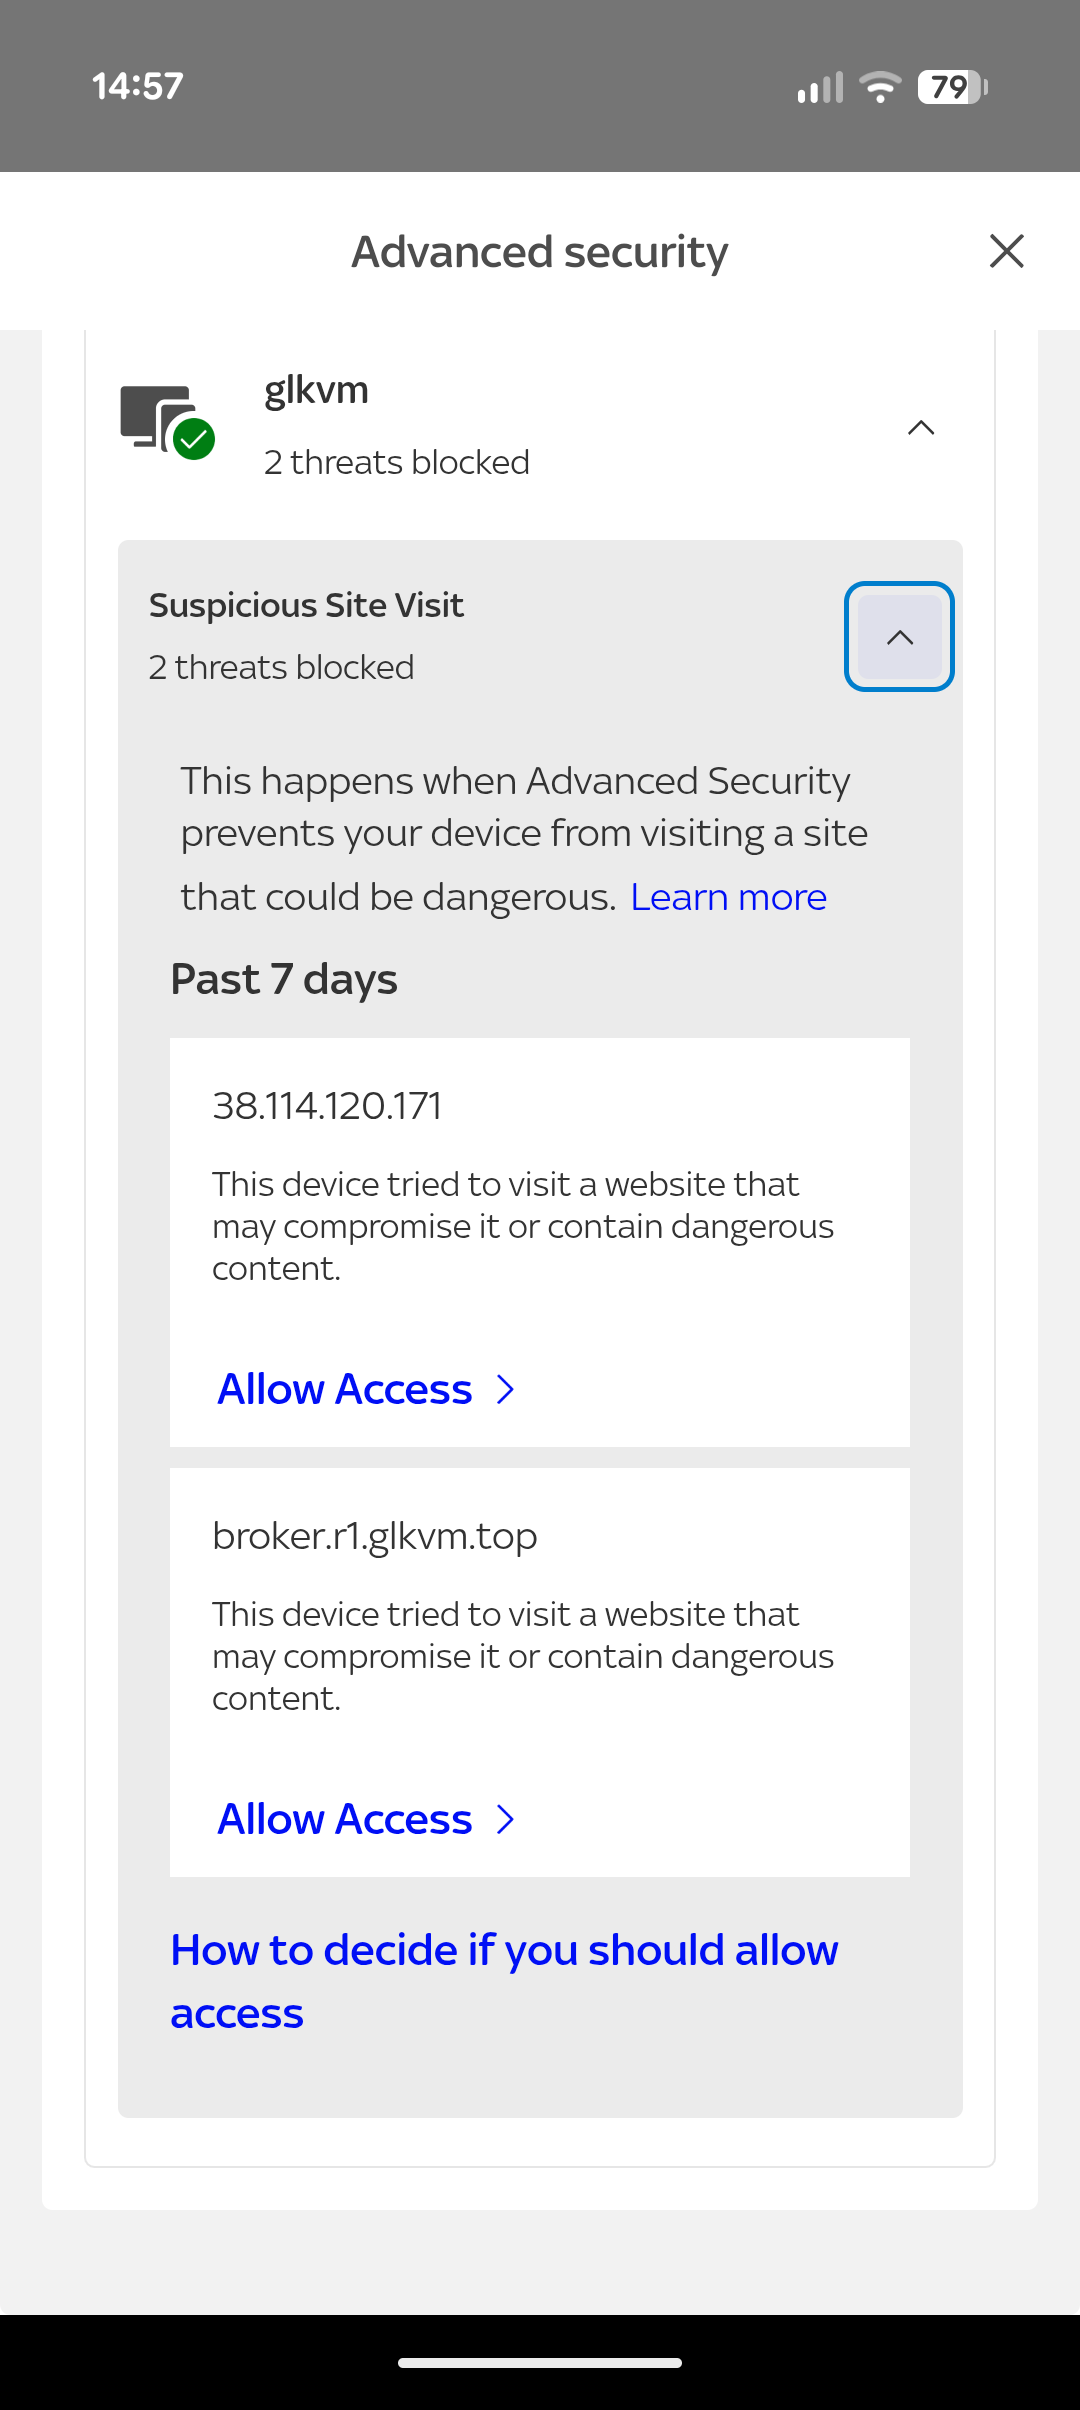
Task: Tap the arrow beside Allow Access for broker.r1.glkvm.top
Action: click(x=506, y=1819)
